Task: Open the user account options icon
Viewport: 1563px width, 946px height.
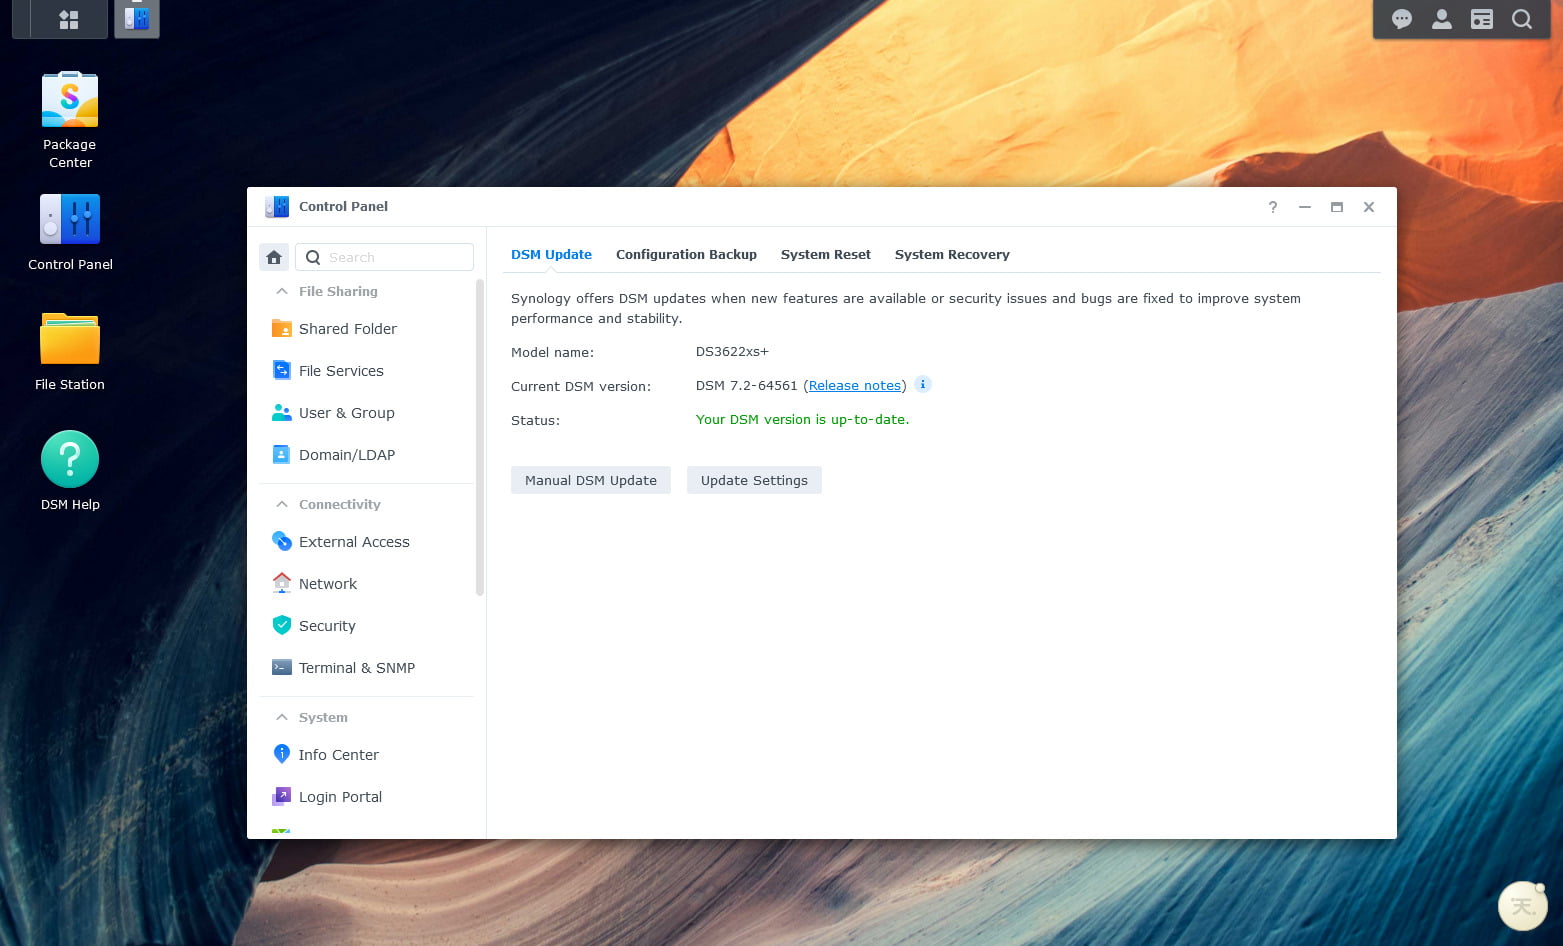Action: 1442,19
